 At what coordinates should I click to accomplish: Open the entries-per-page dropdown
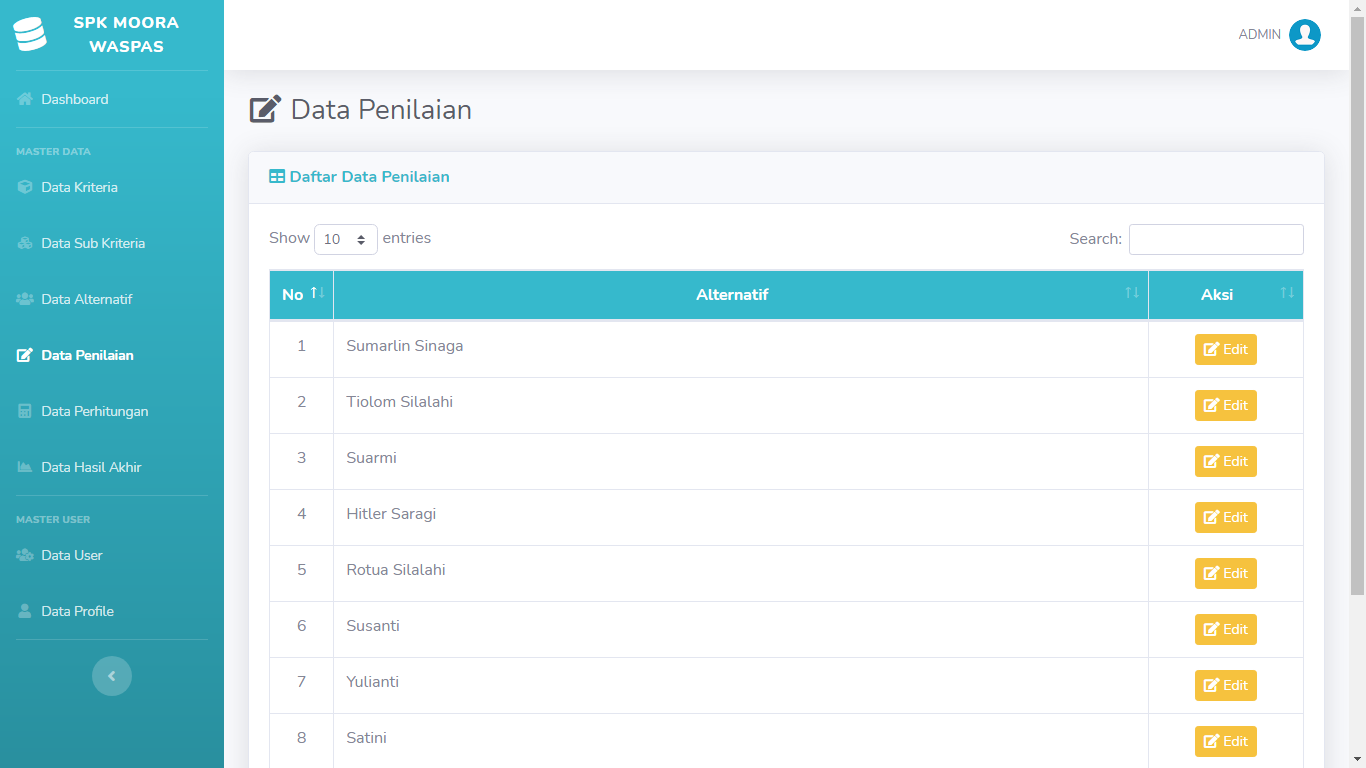click(x=346, y=239)
